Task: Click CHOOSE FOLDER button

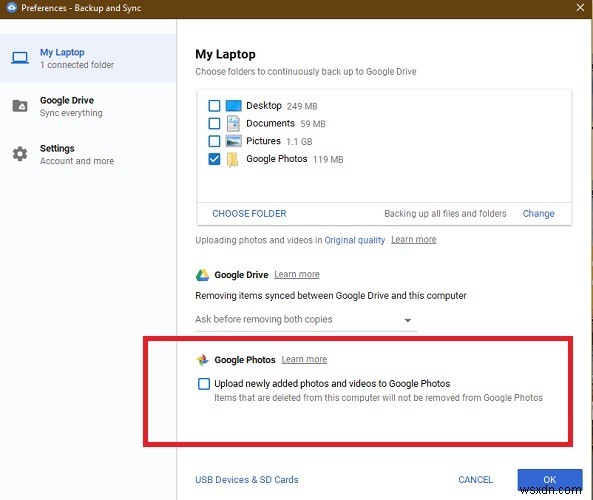Action: 249,214
